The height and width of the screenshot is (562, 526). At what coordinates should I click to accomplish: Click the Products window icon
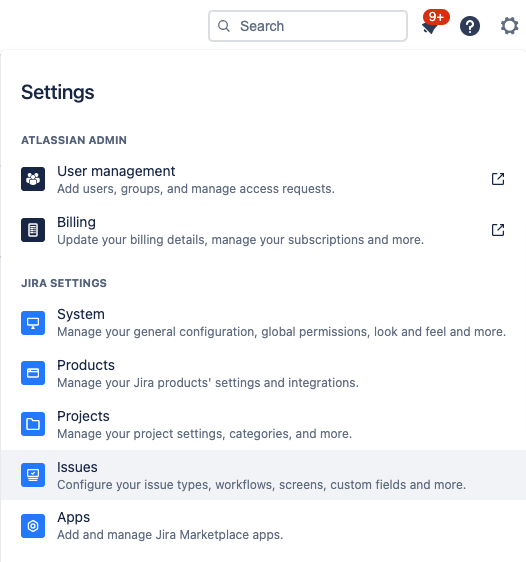tap(33, 373)
